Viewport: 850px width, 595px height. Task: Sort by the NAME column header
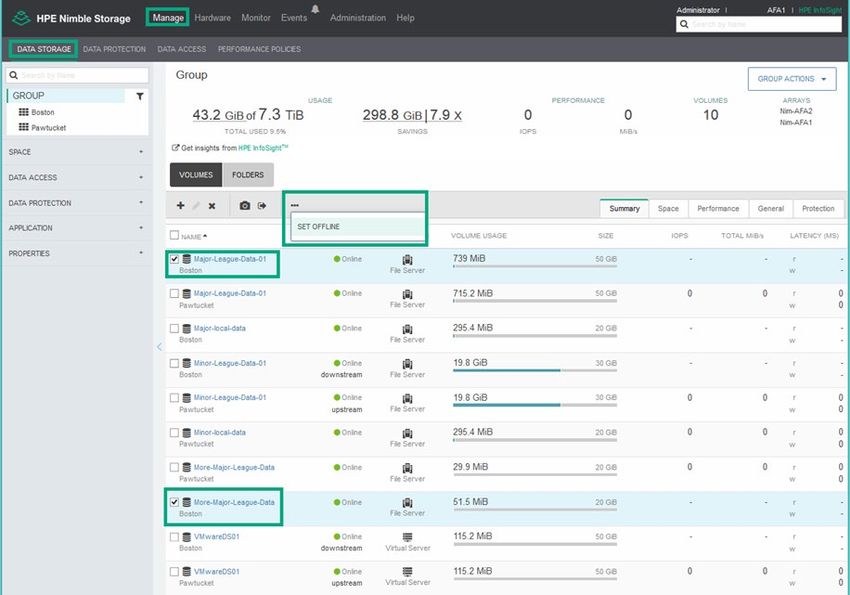tap(194, 237)
